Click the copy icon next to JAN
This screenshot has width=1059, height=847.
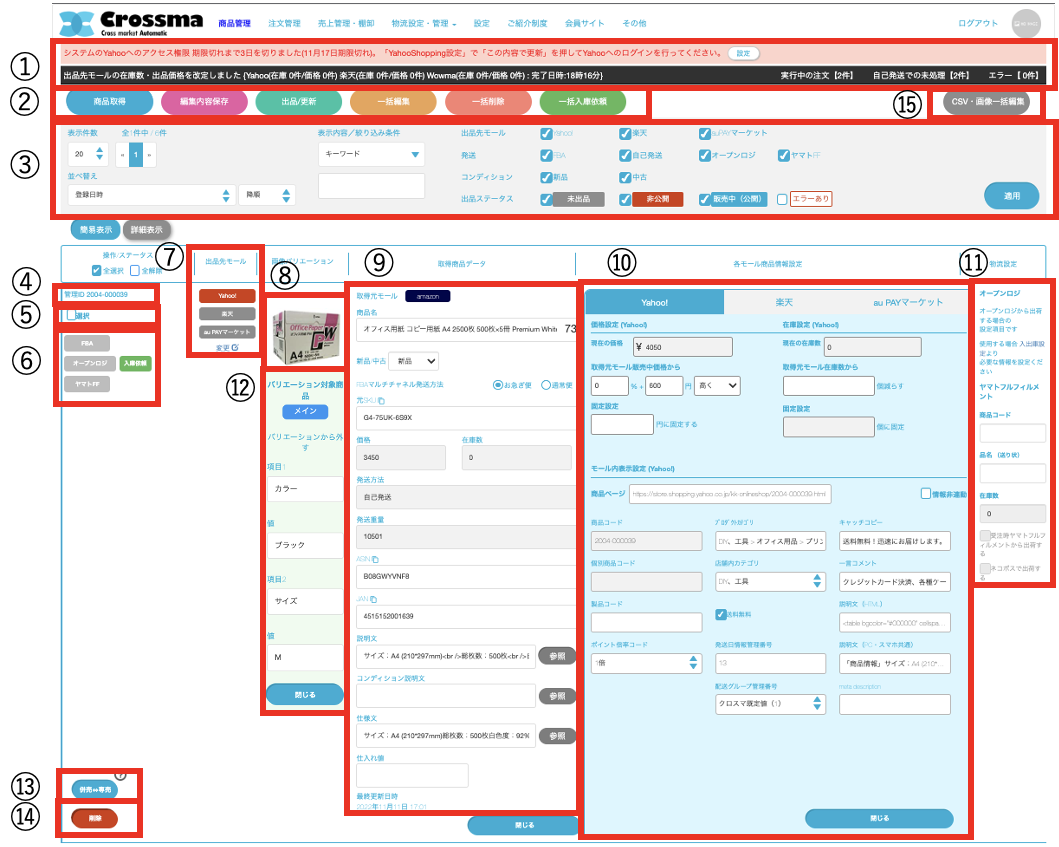point(373,599)
